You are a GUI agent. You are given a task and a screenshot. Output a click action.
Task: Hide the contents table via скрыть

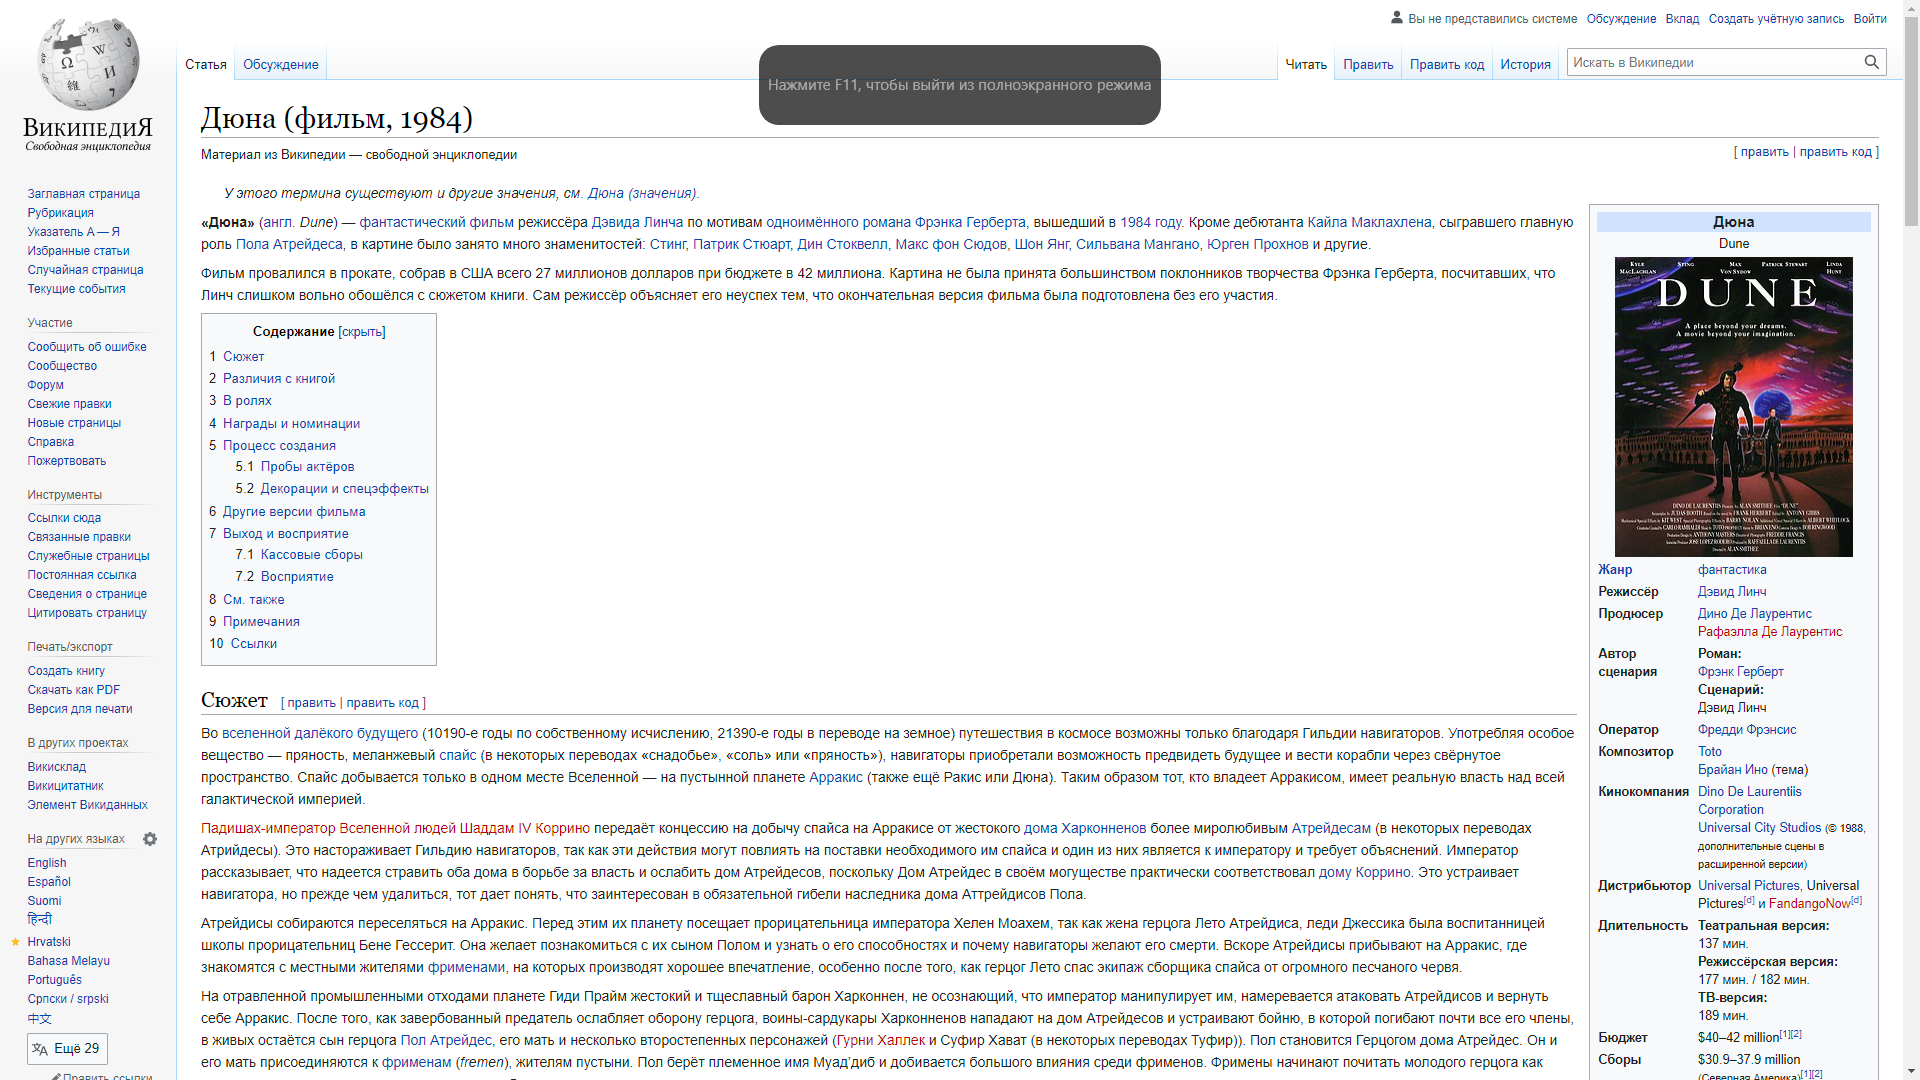362,332
